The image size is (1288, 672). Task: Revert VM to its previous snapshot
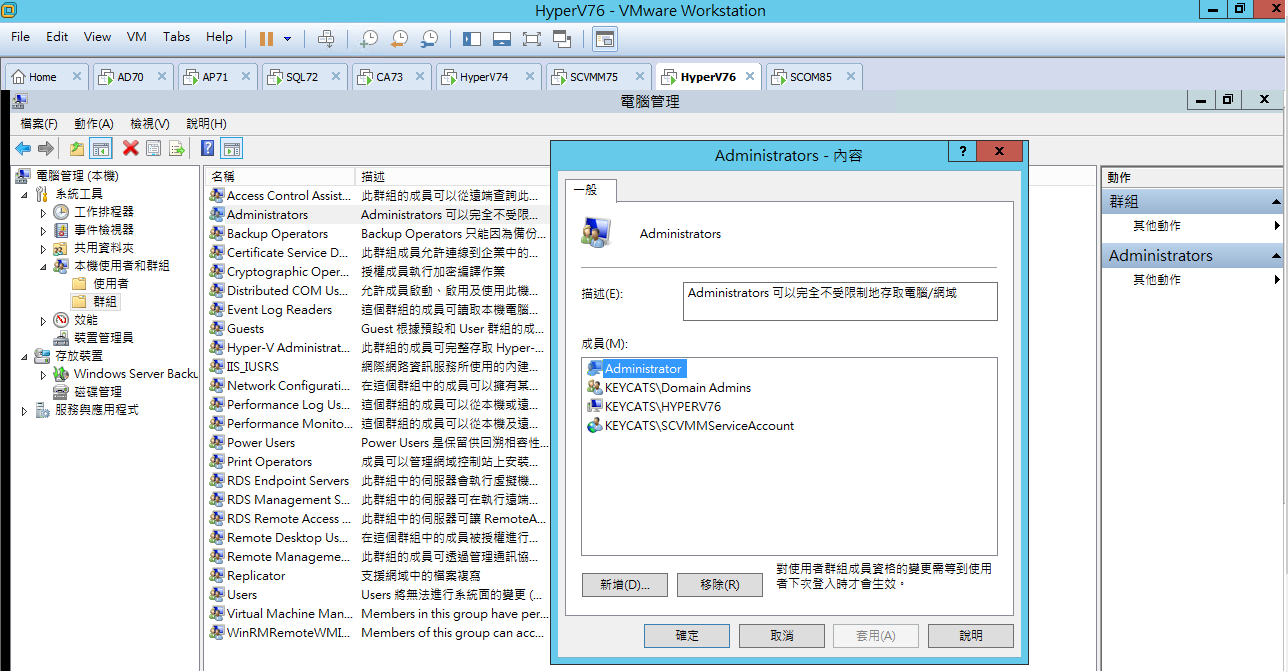tap(399, 38)
